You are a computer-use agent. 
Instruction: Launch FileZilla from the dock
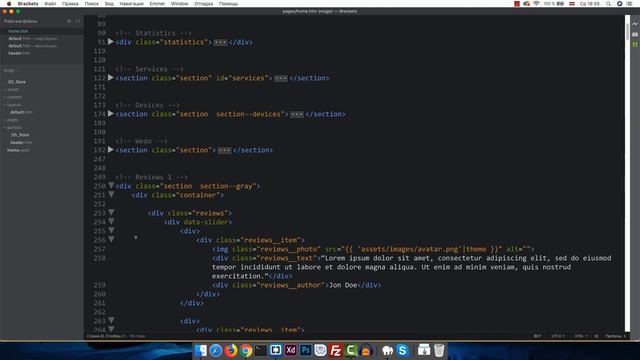336,350
